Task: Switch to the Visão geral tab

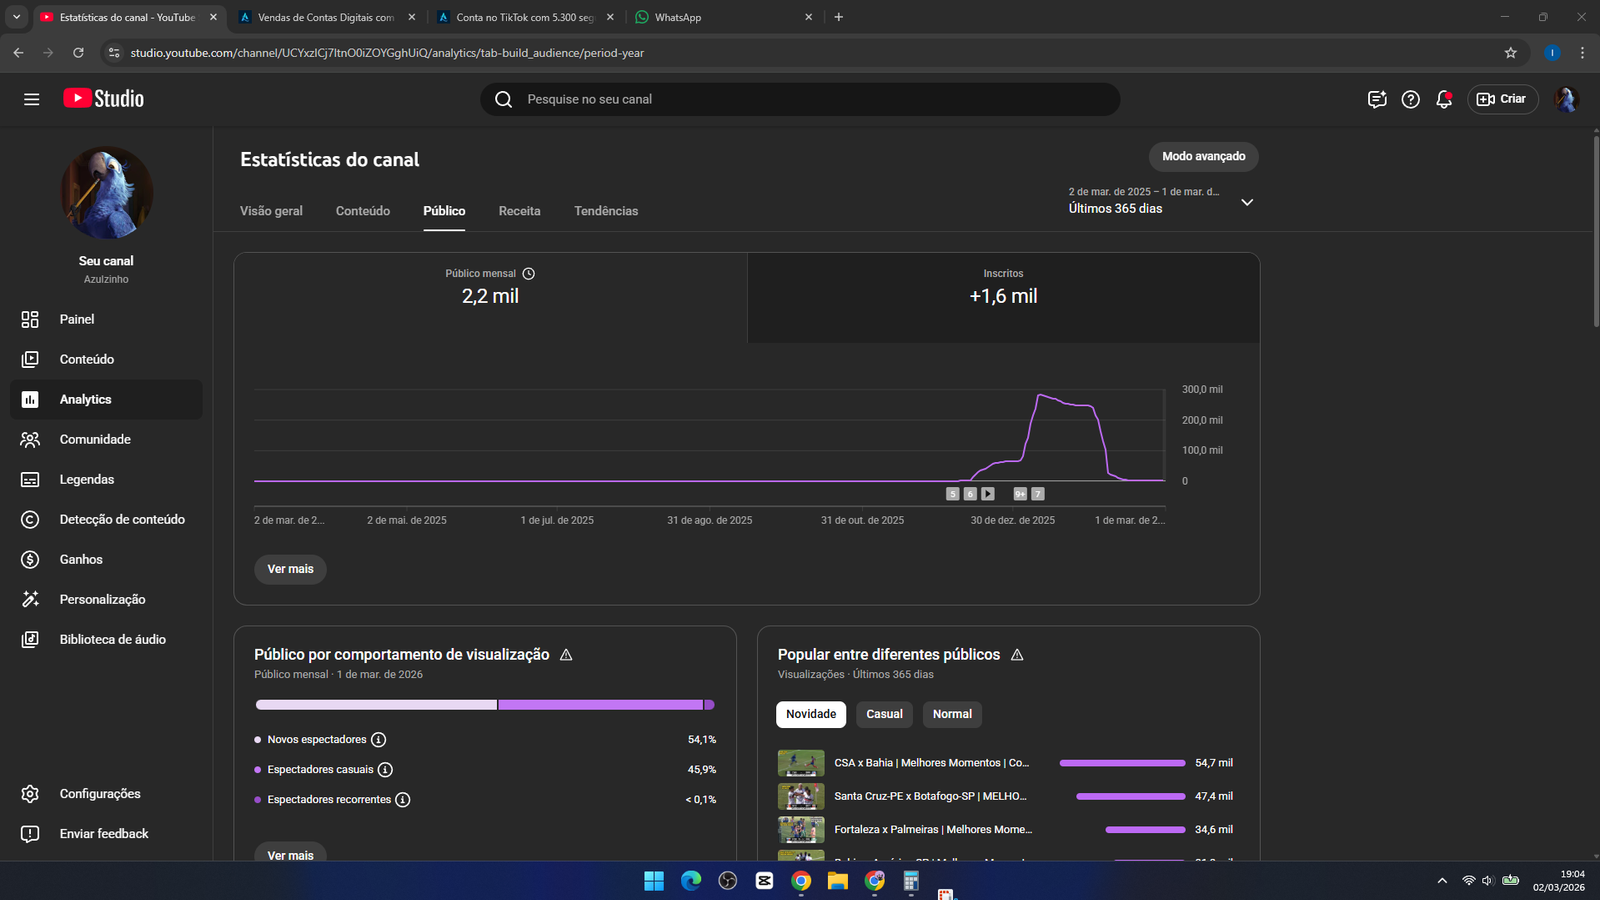Action: point(271,211)
